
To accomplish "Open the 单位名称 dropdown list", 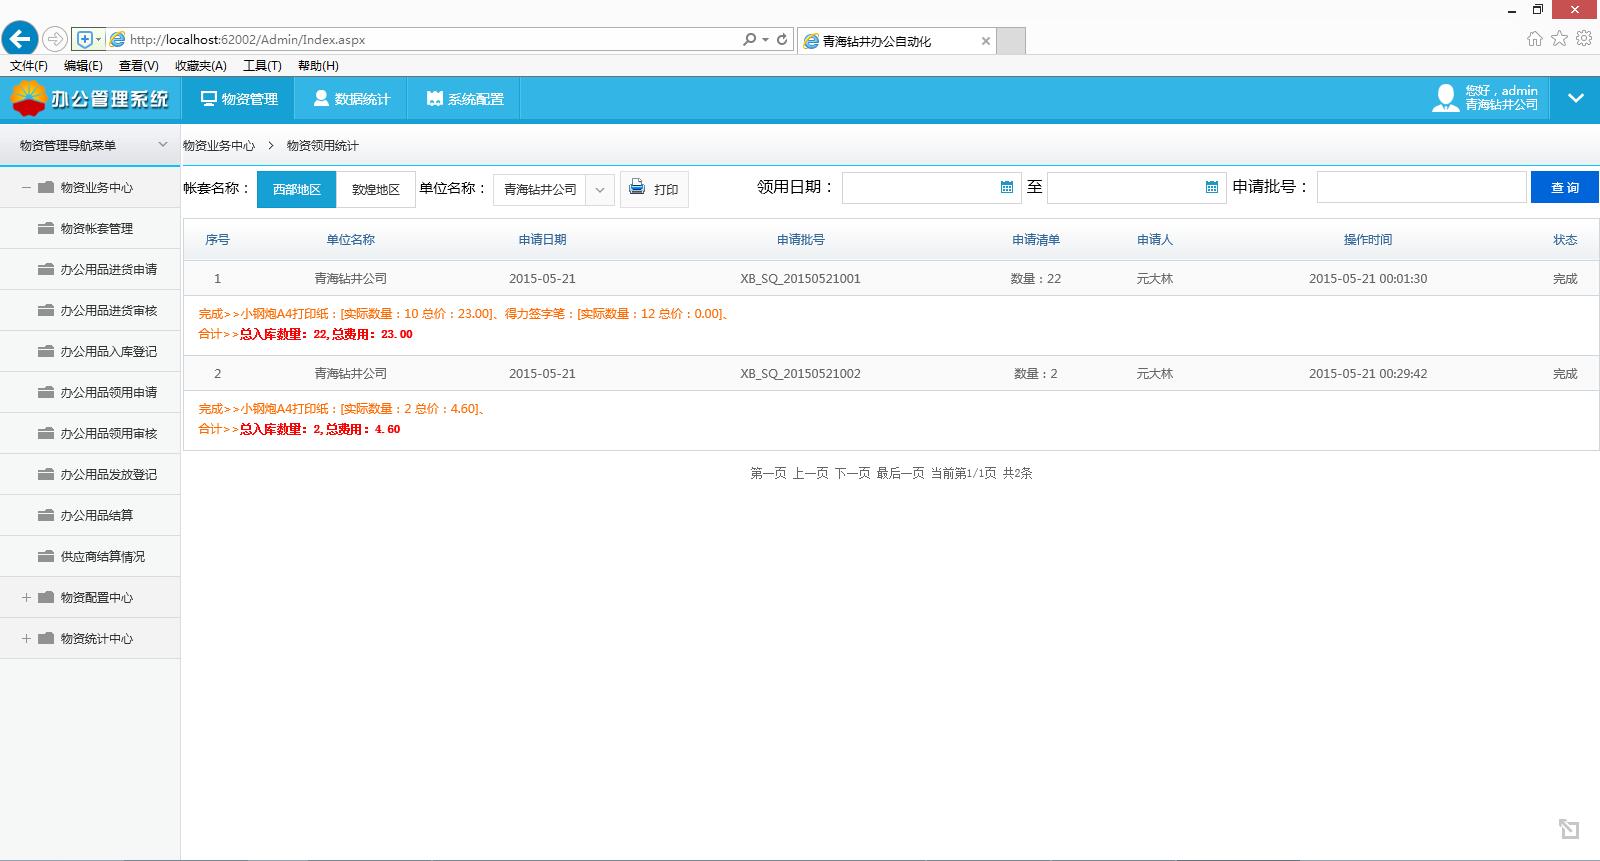I will point(599,189).
